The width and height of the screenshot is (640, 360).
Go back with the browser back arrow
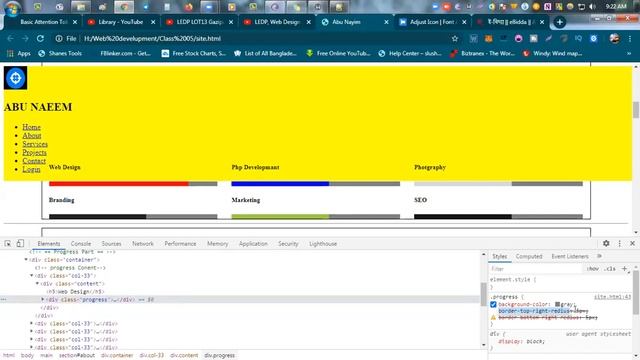tap(10, 38)
